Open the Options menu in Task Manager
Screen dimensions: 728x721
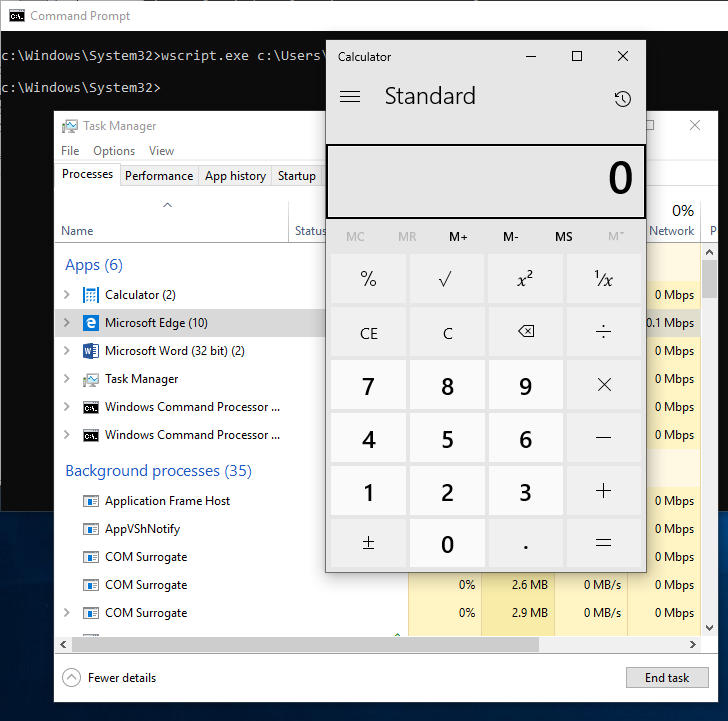coord(114,151)
